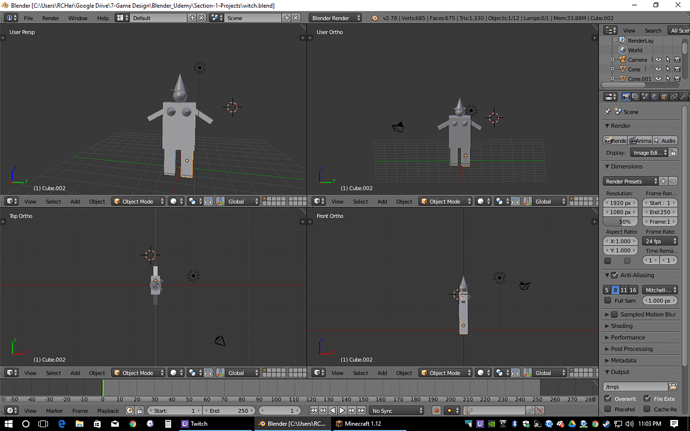Click the output folder browse icon
The height and width of the screenshot is (431, 690).
[673, 386]
